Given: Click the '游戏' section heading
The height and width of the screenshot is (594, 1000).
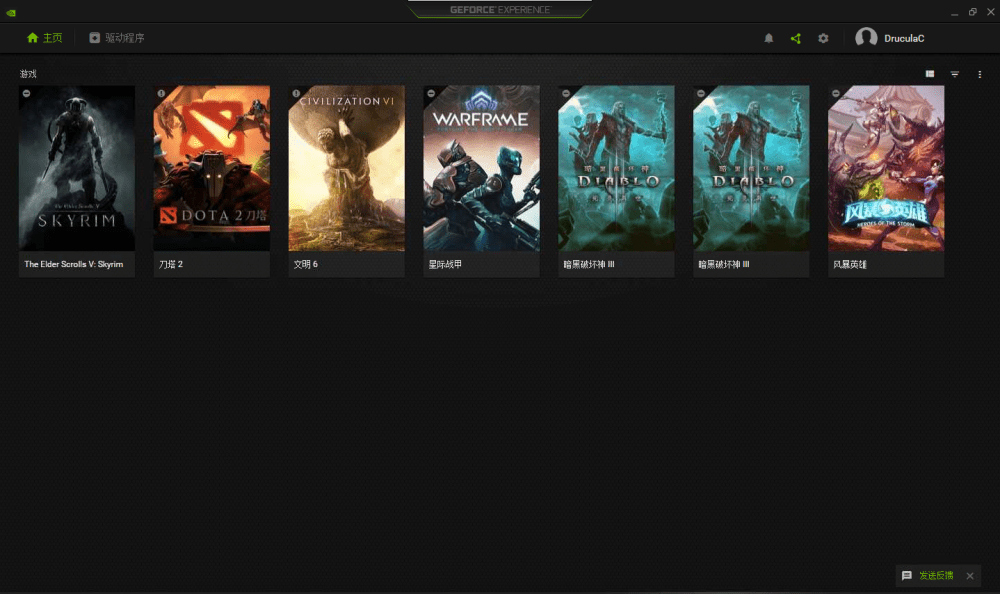Looking at the screenshot, I should [x=28, y=74].
